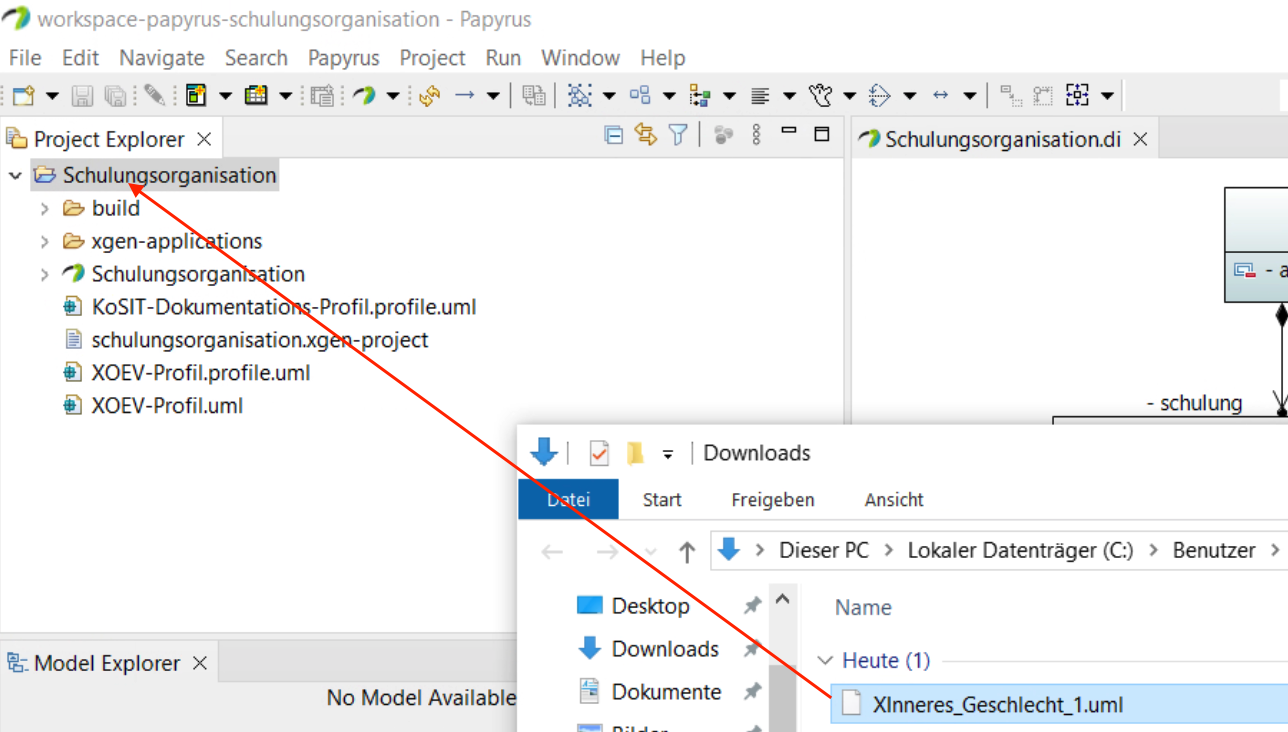Expand the xgen-applications folder
The height and width of the screenshot is (732, 1288).
pyautogui.click(x=44, y=242)
